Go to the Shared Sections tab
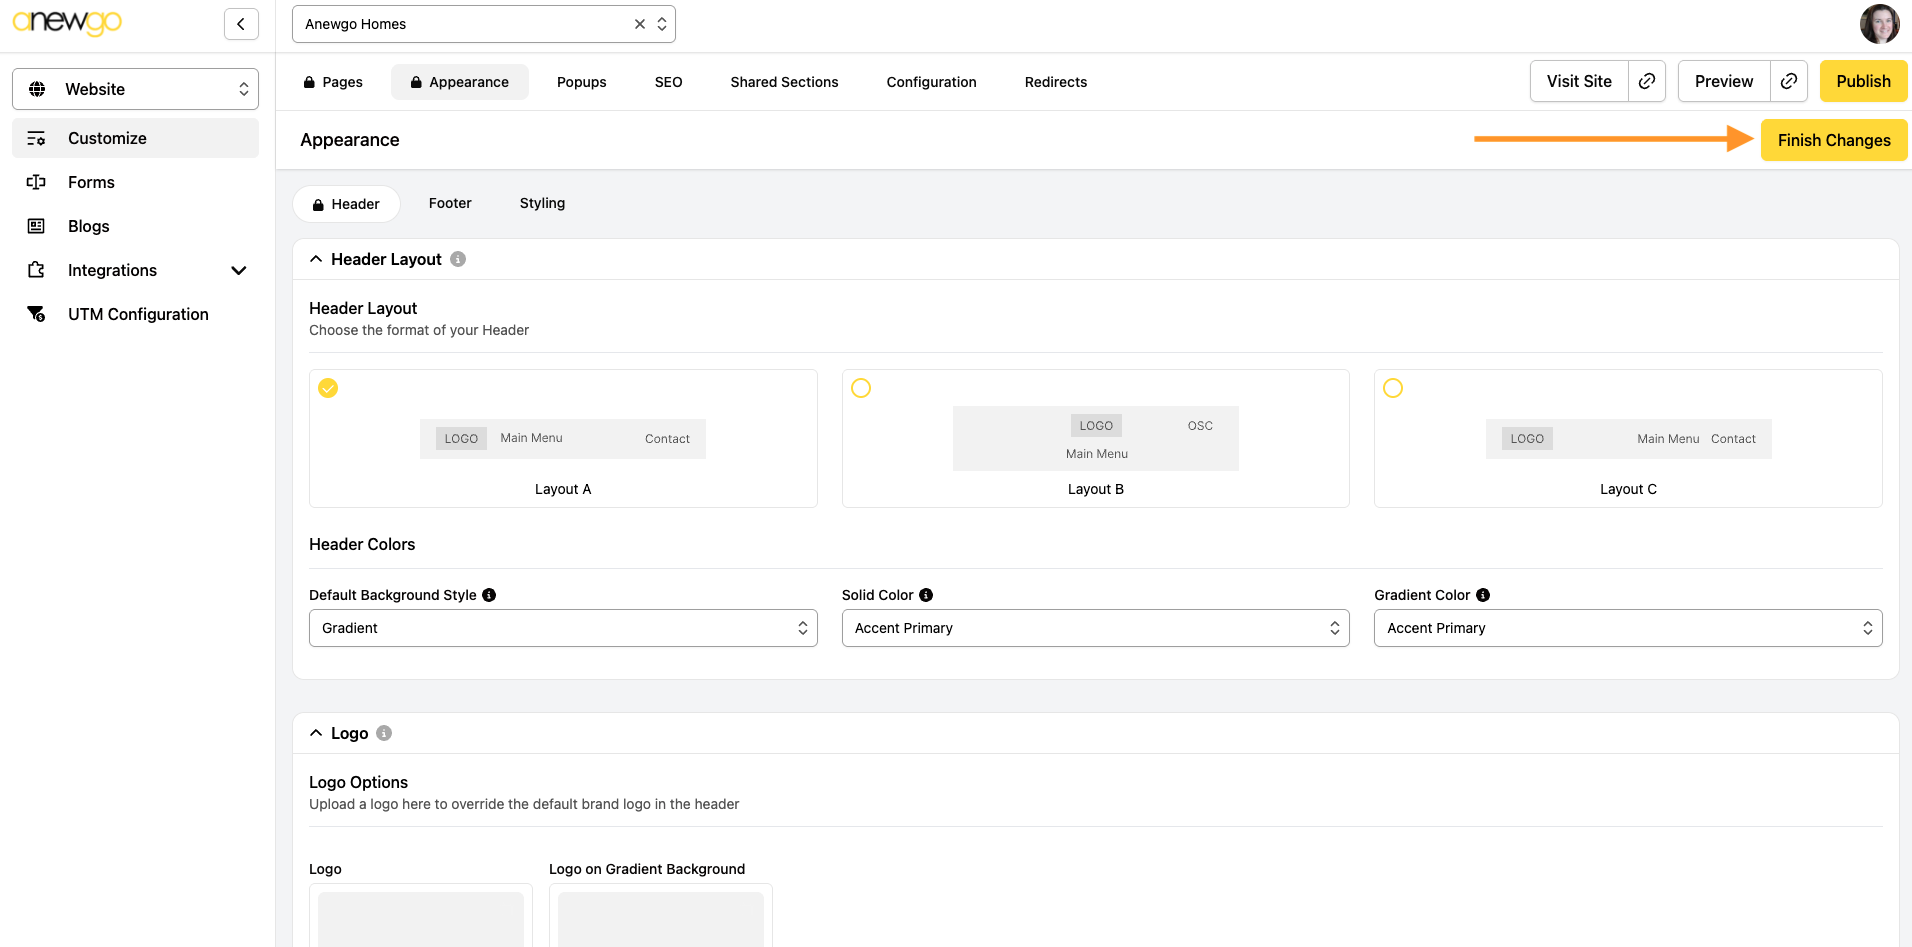The image size is (1912, 947). (x=784, y=82)
